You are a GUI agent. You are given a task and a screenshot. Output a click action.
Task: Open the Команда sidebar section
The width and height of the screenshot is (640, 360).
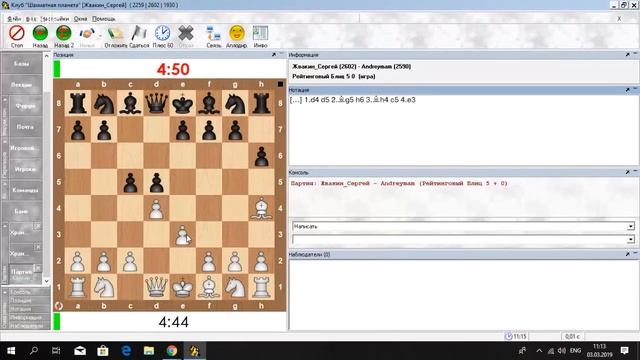coord(25,190)
